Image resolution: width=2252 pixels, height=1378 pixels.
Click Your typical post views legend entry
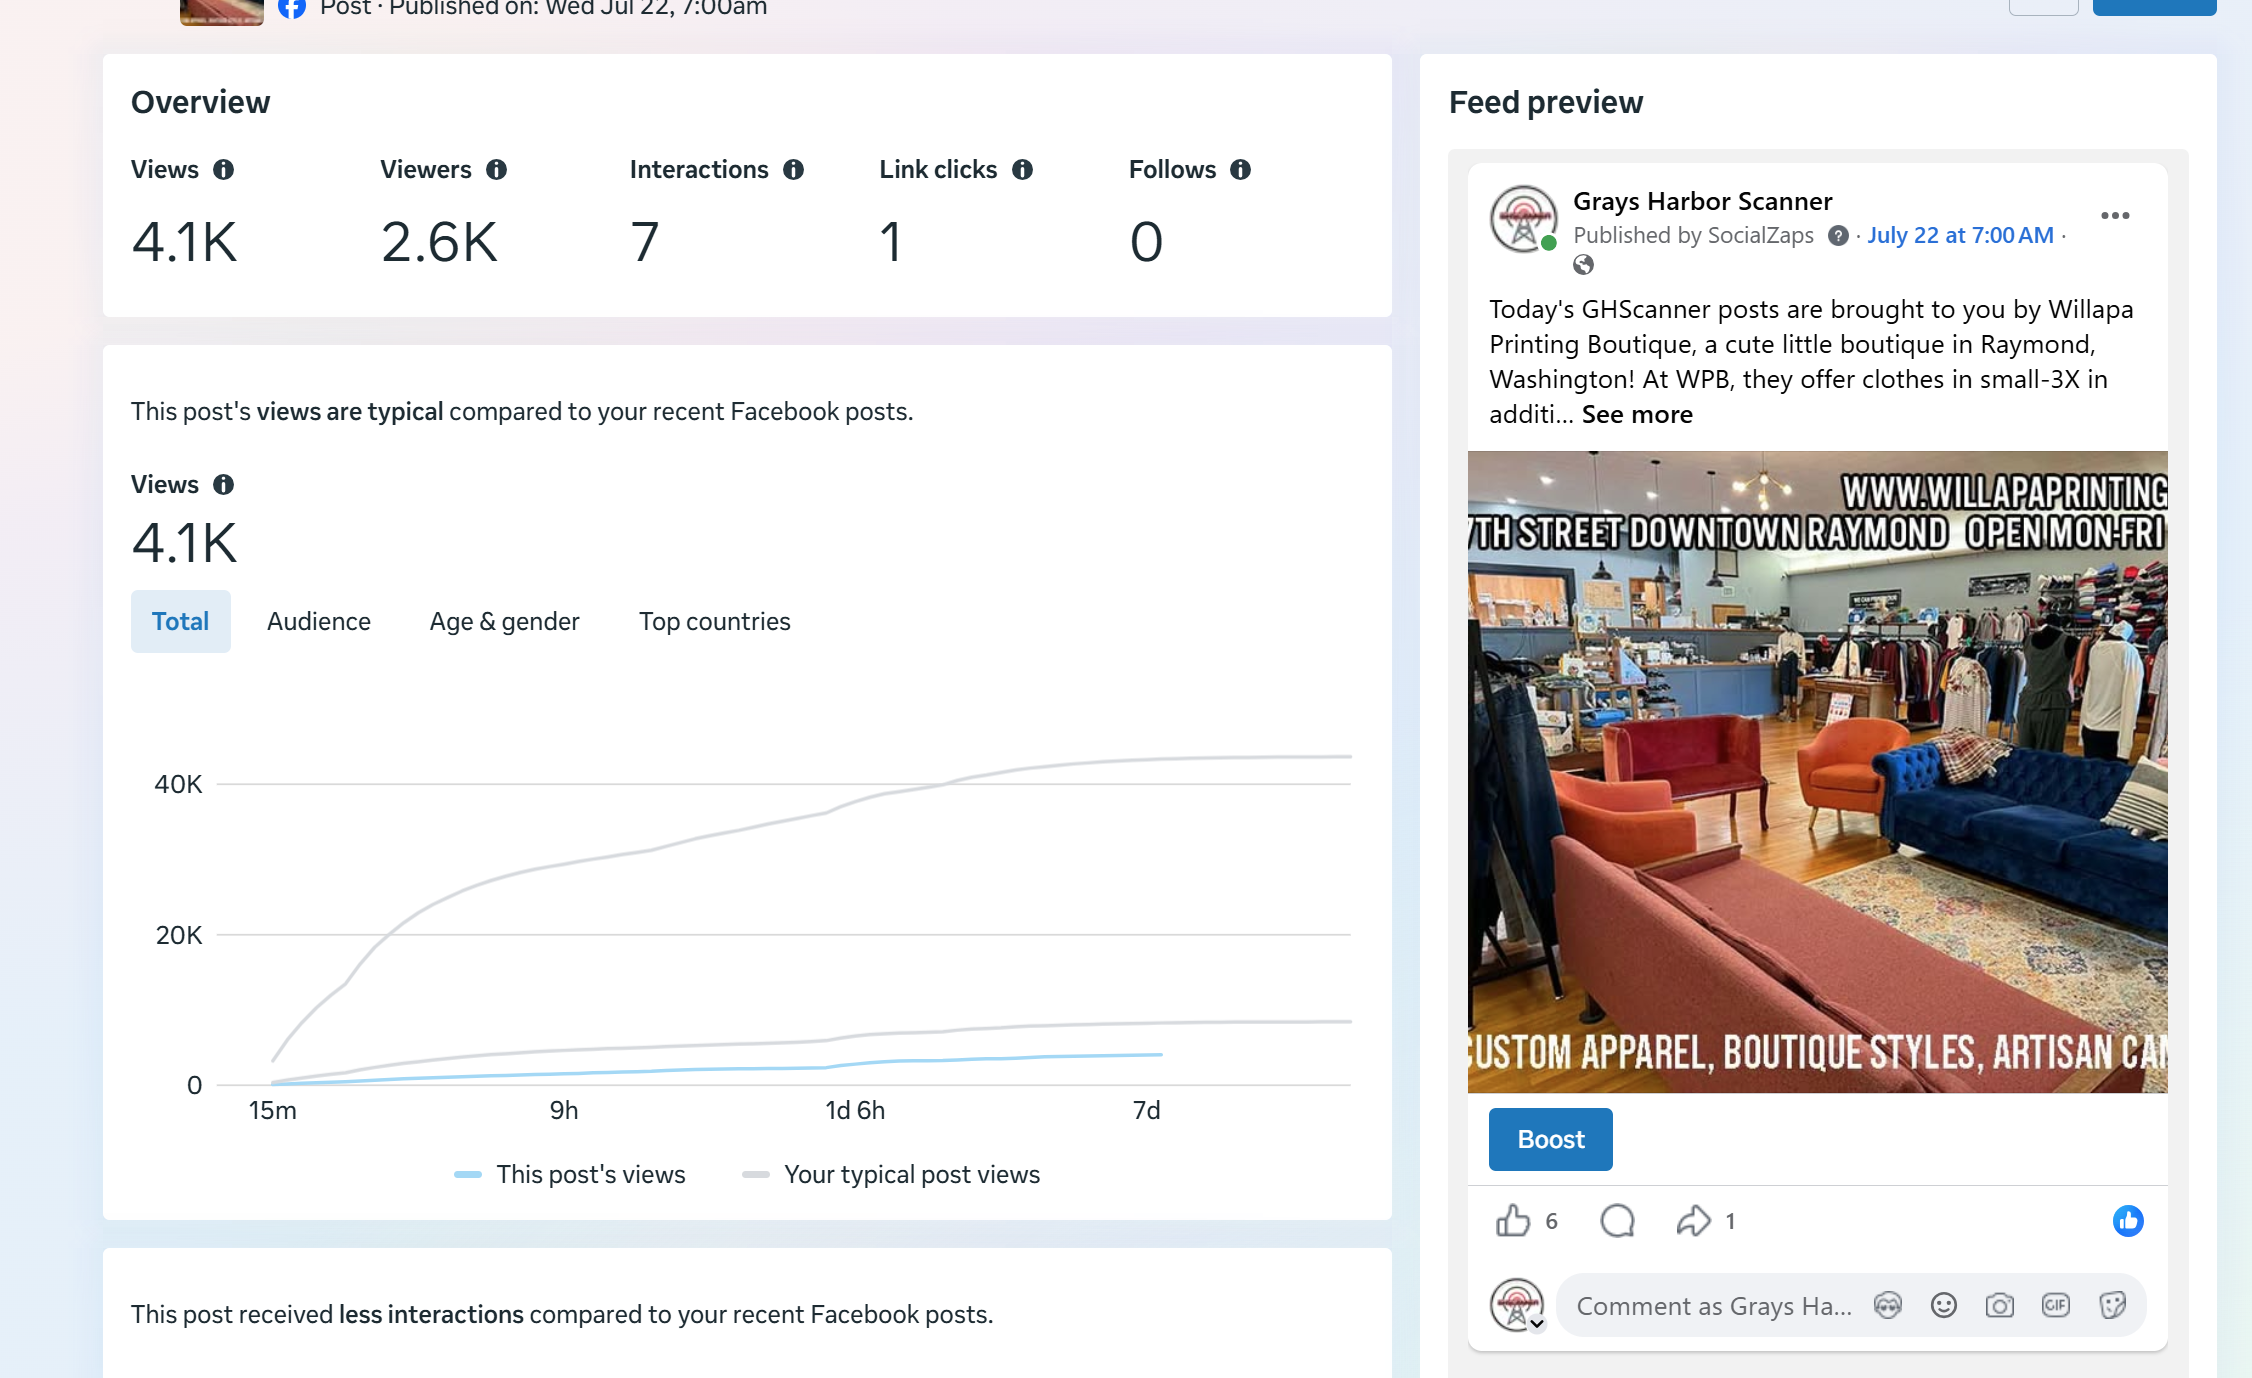click(891, 1175)
